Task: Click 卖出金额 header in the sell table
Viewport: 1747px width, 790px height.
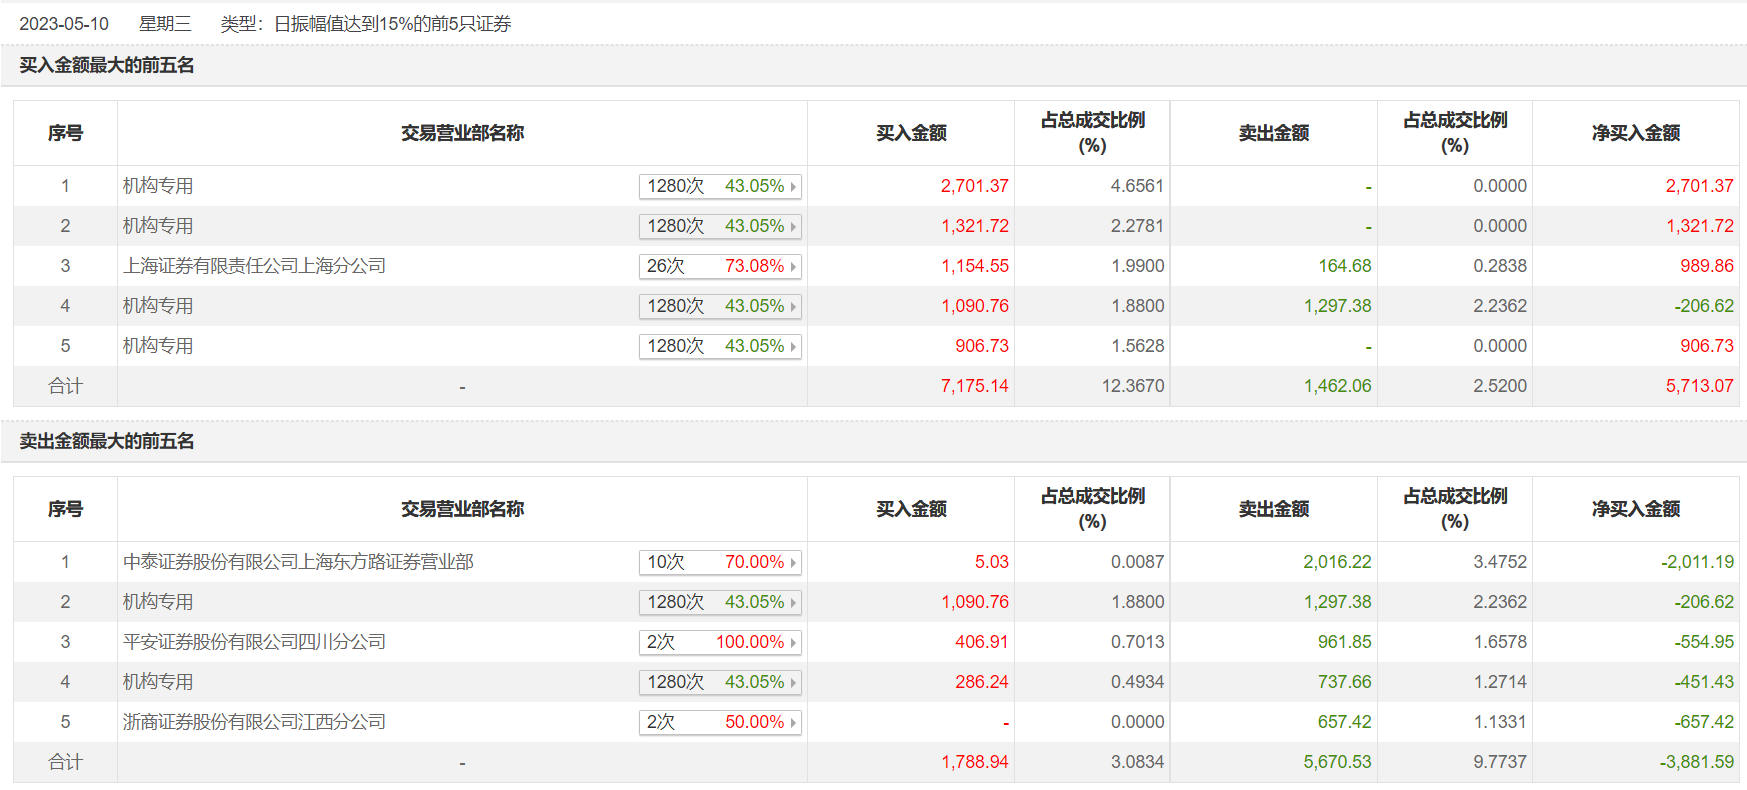Action: point(1273,509)
